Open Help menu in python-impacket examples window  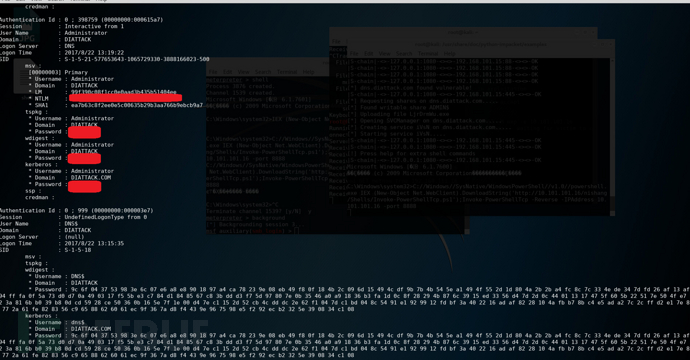[x=449, y=53]
